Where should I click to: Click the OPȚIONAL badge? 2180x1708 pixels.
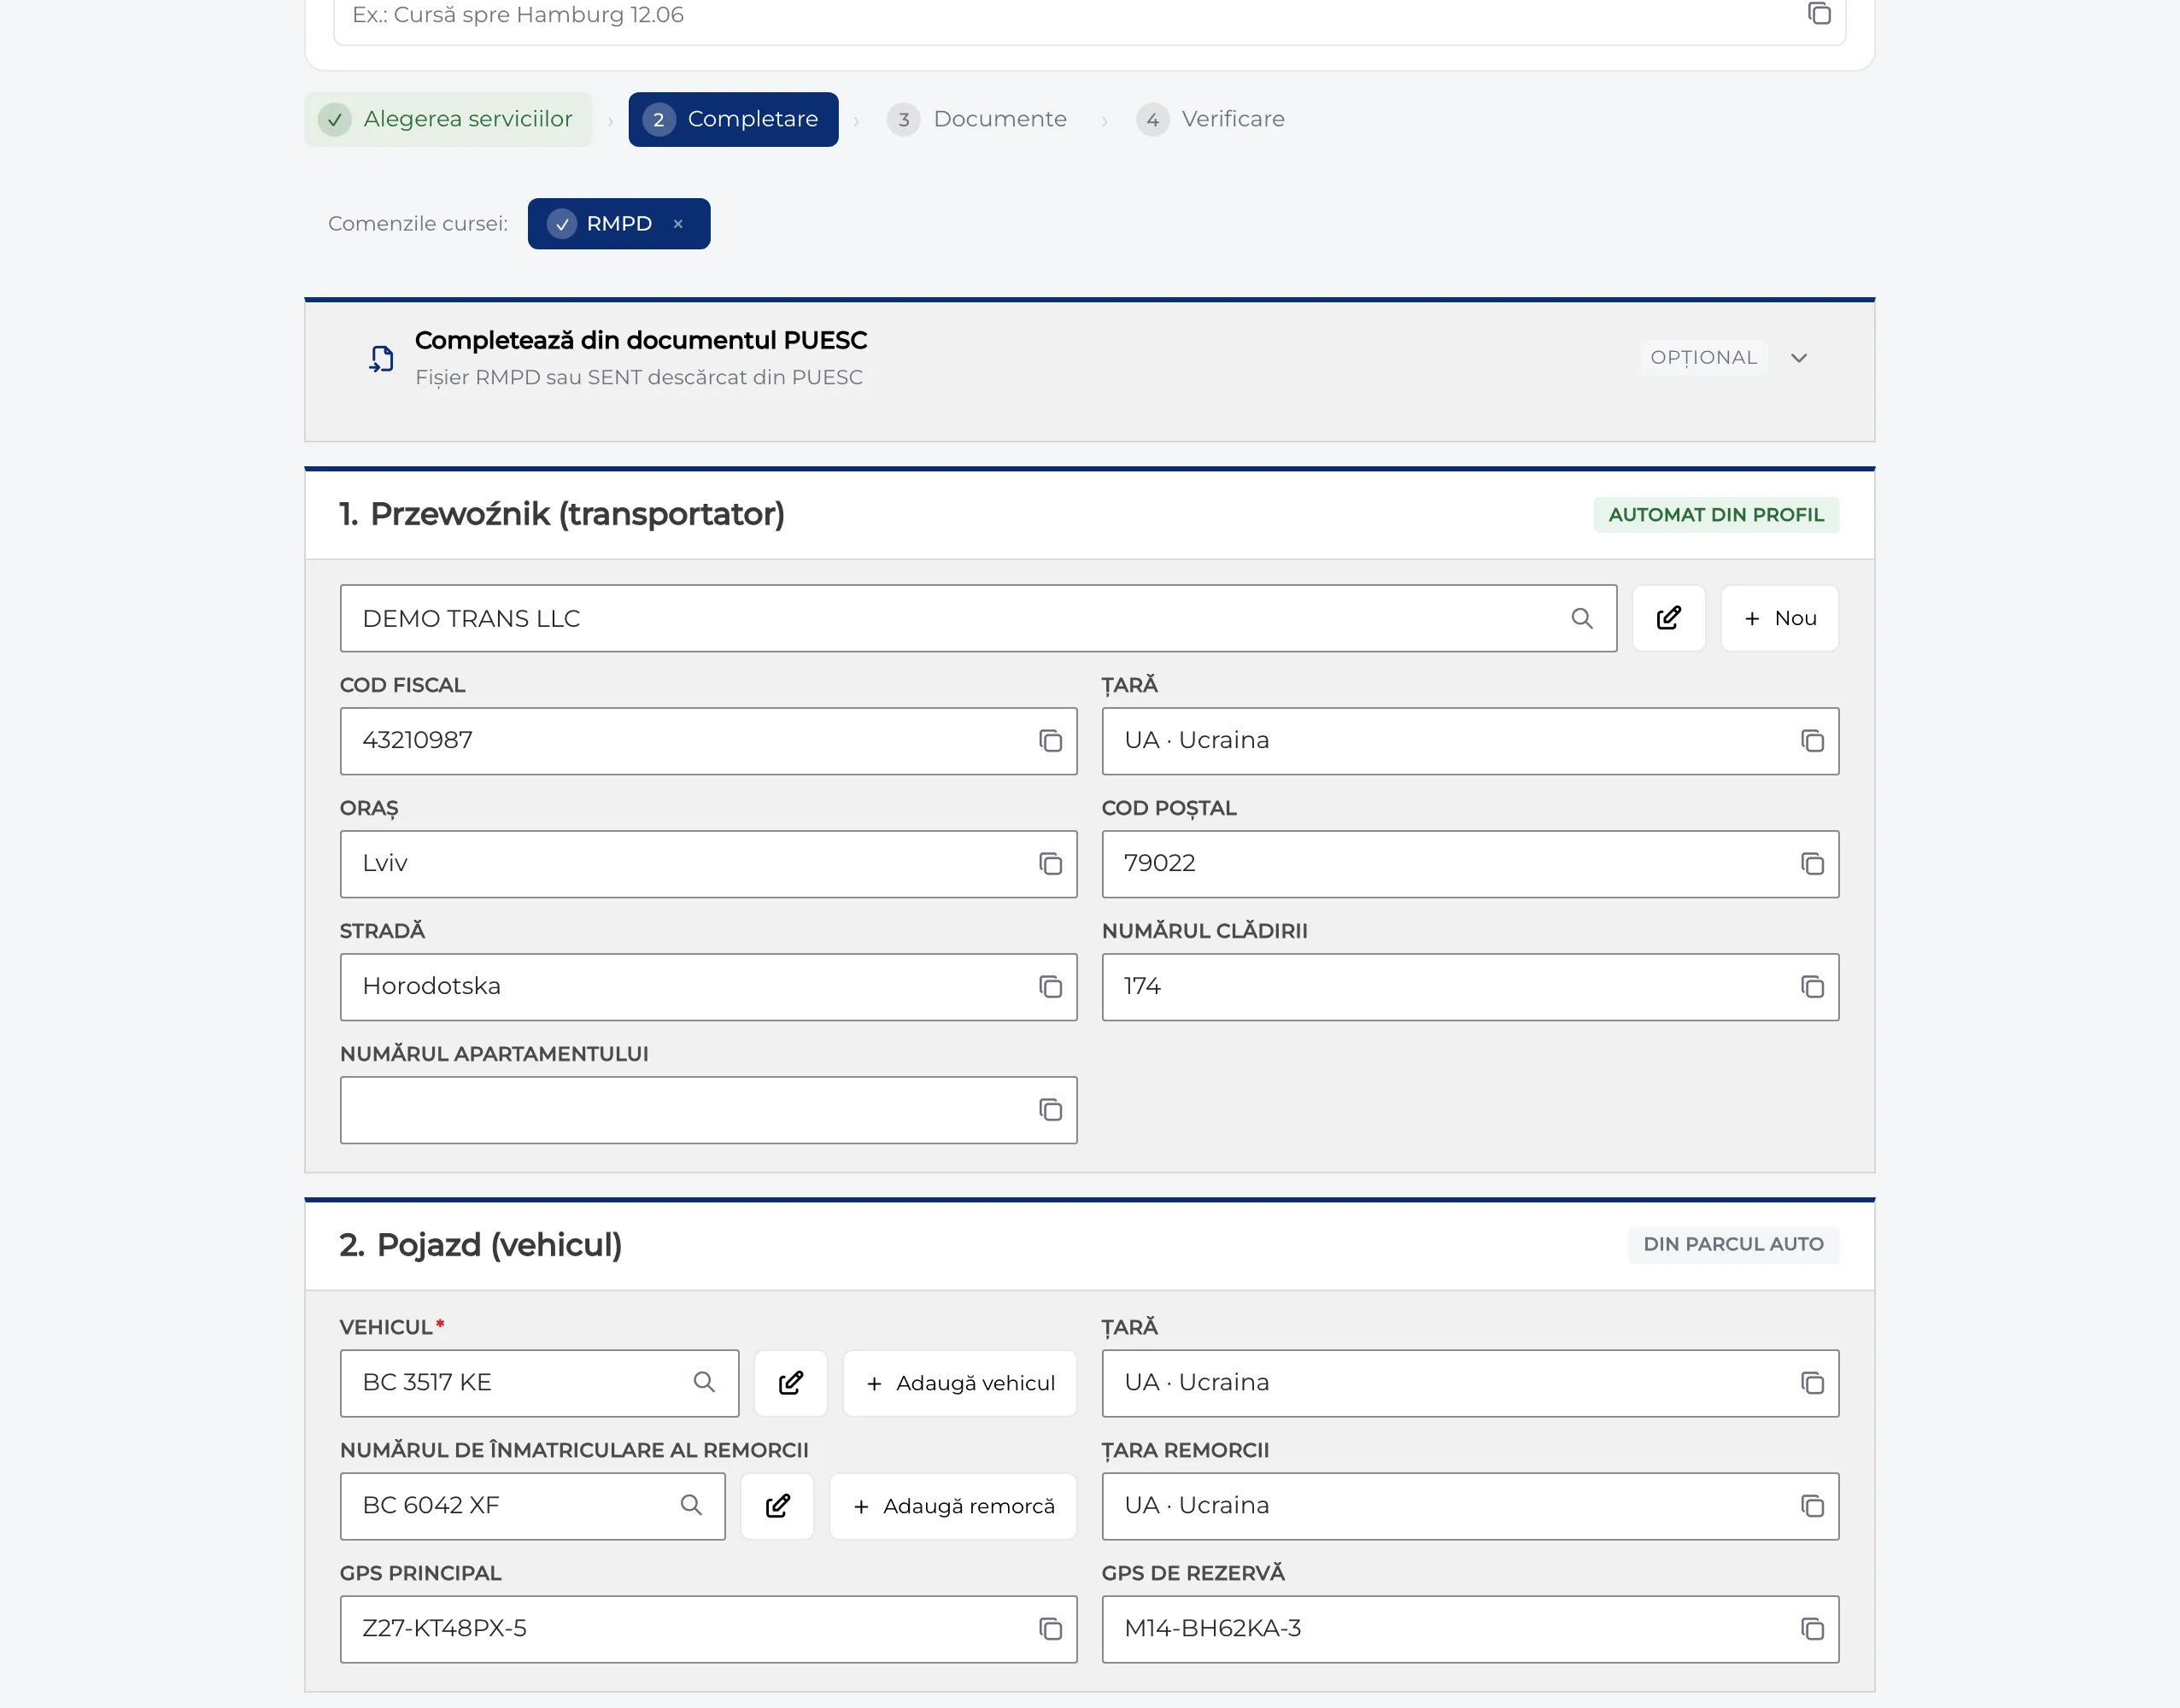pos(1703,358)
